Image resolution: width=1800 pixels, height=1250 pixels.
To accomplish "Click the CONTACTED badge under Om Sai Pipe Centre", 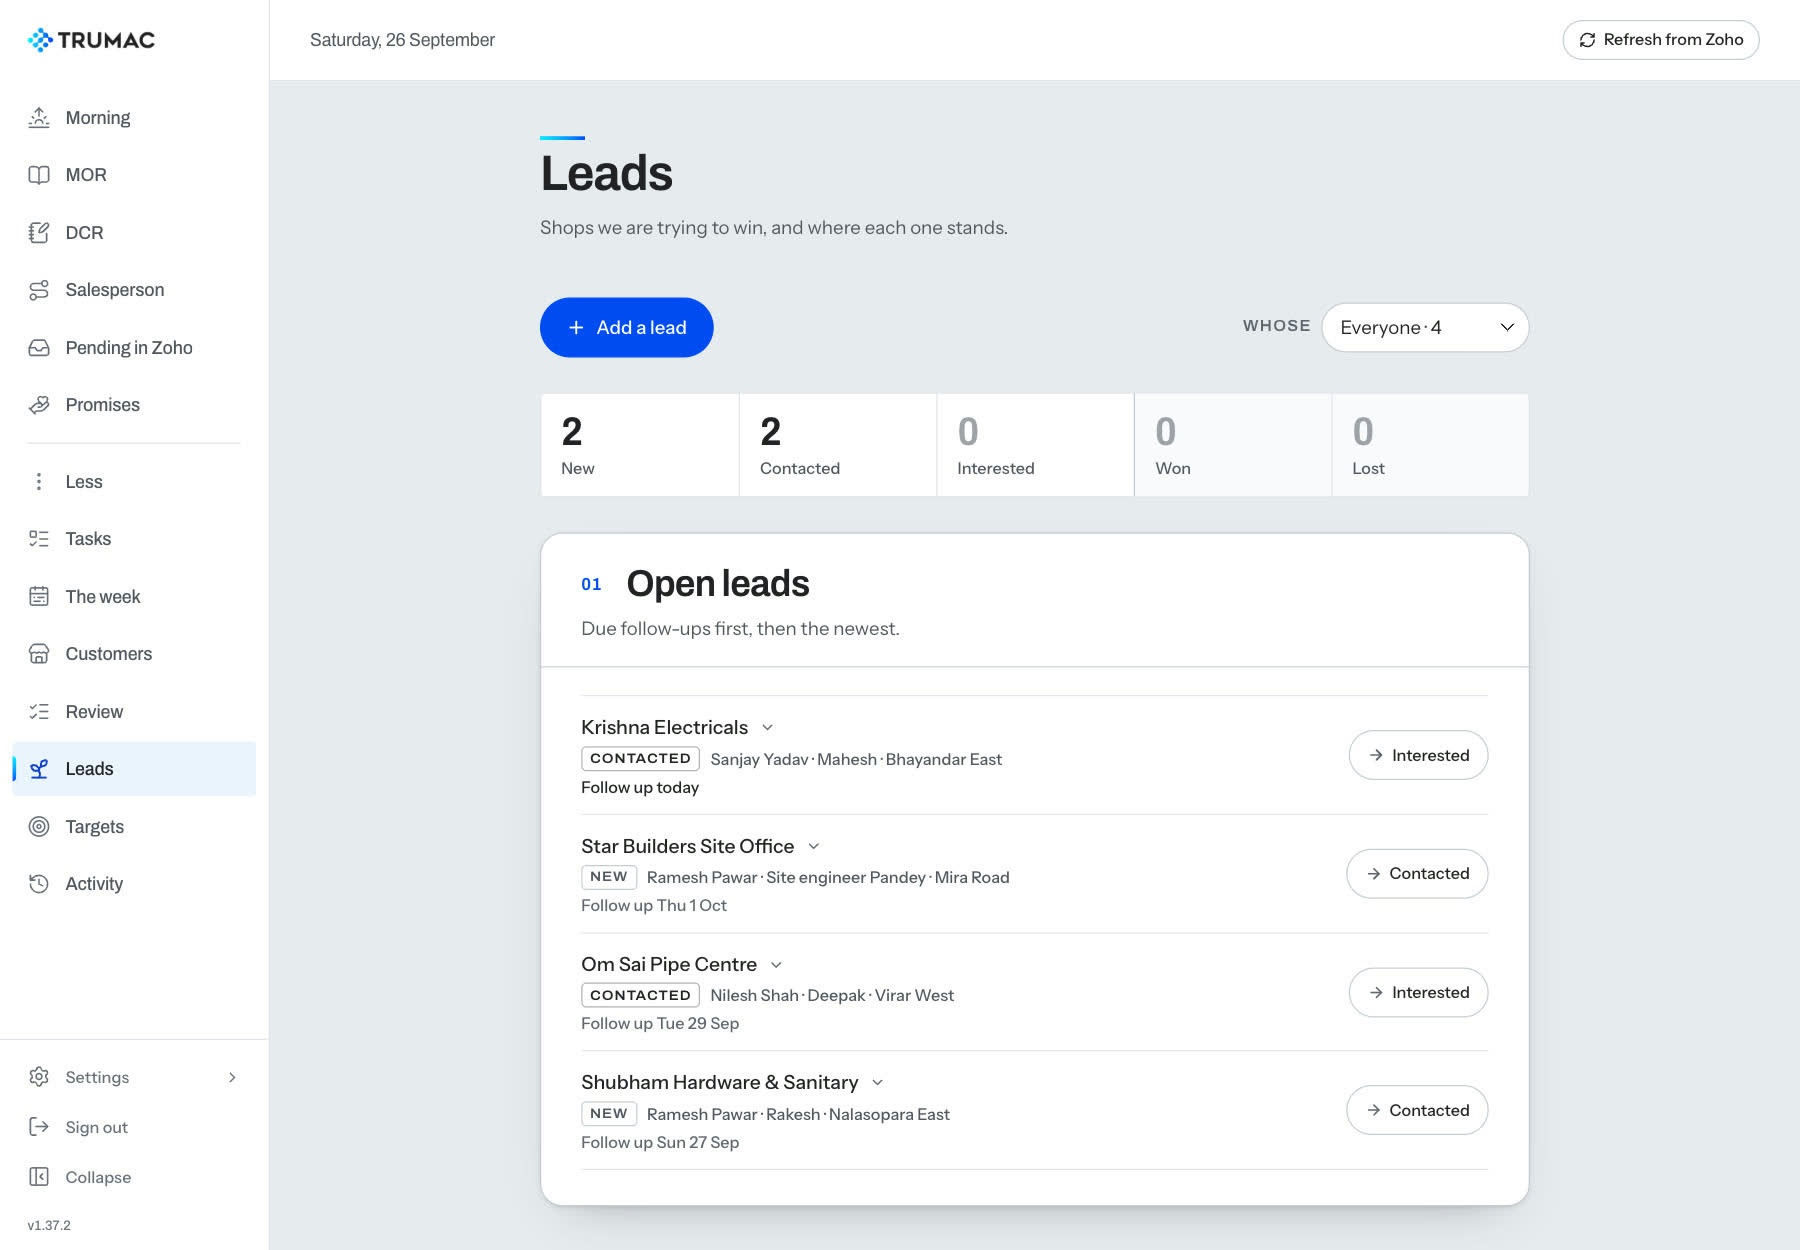I will [640, 996].
